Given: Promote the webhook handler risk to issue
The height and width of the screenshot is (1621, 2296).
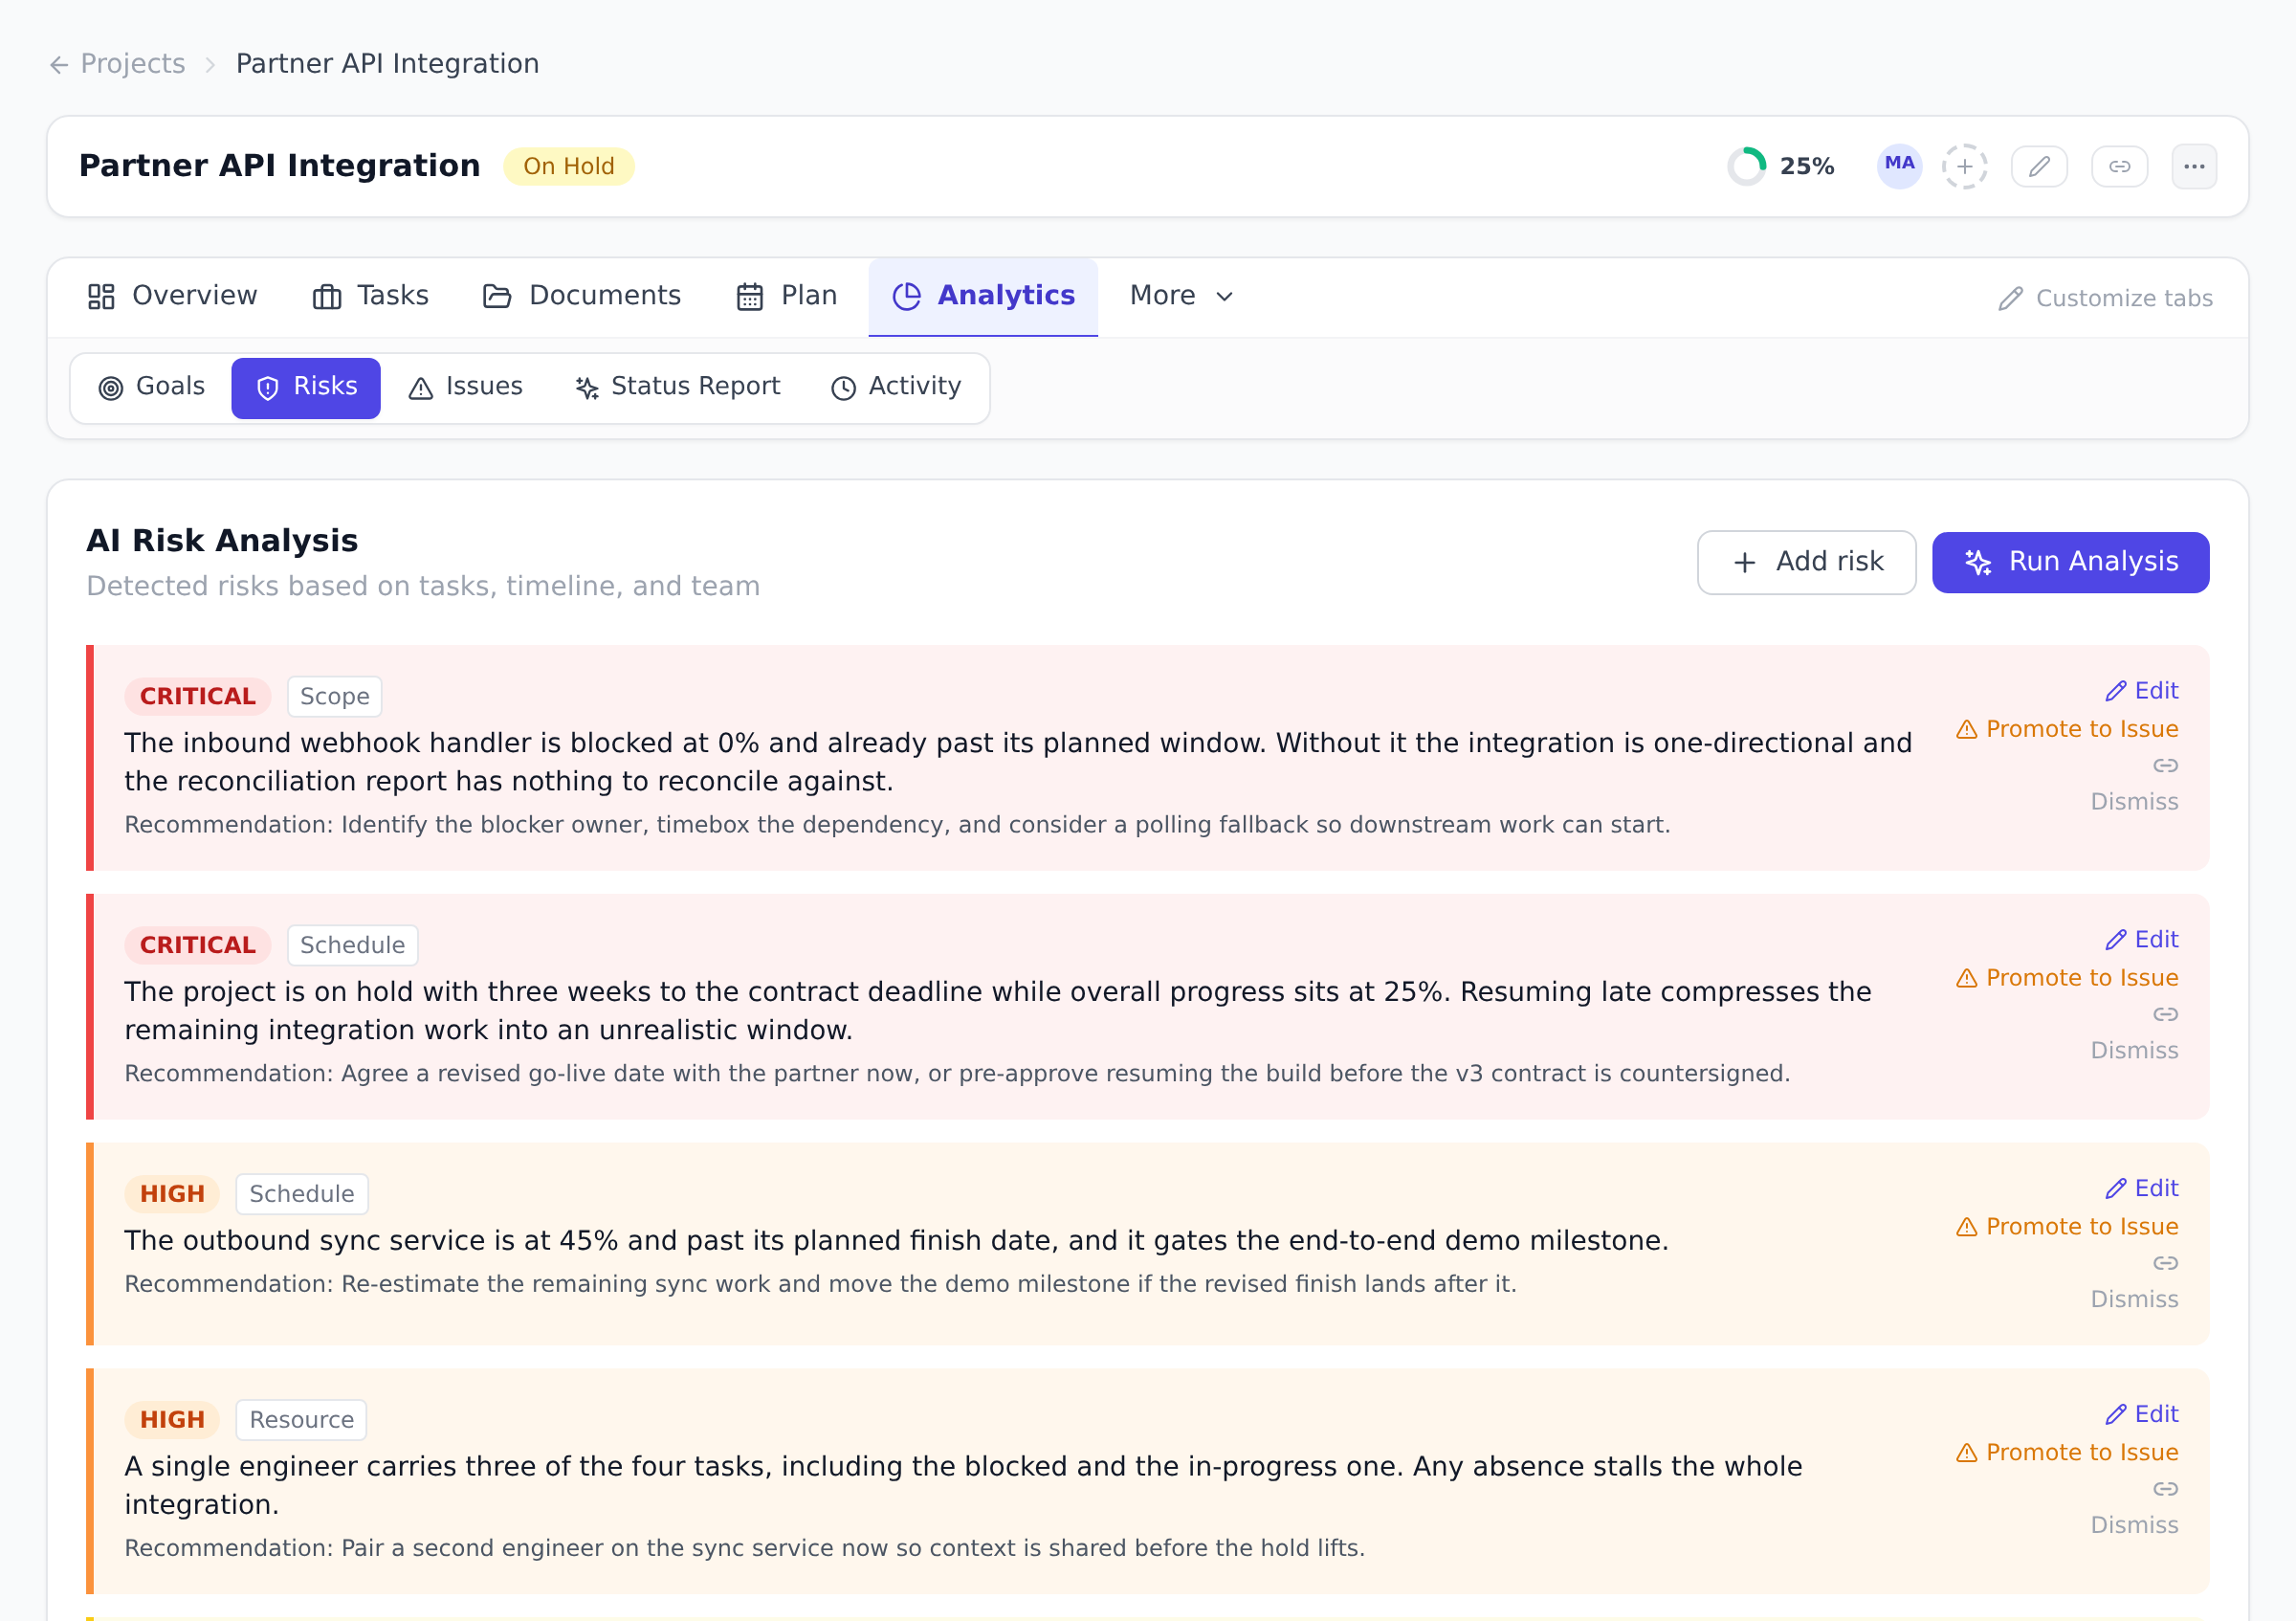Looking at the screenshot, I should point(2067,729).
